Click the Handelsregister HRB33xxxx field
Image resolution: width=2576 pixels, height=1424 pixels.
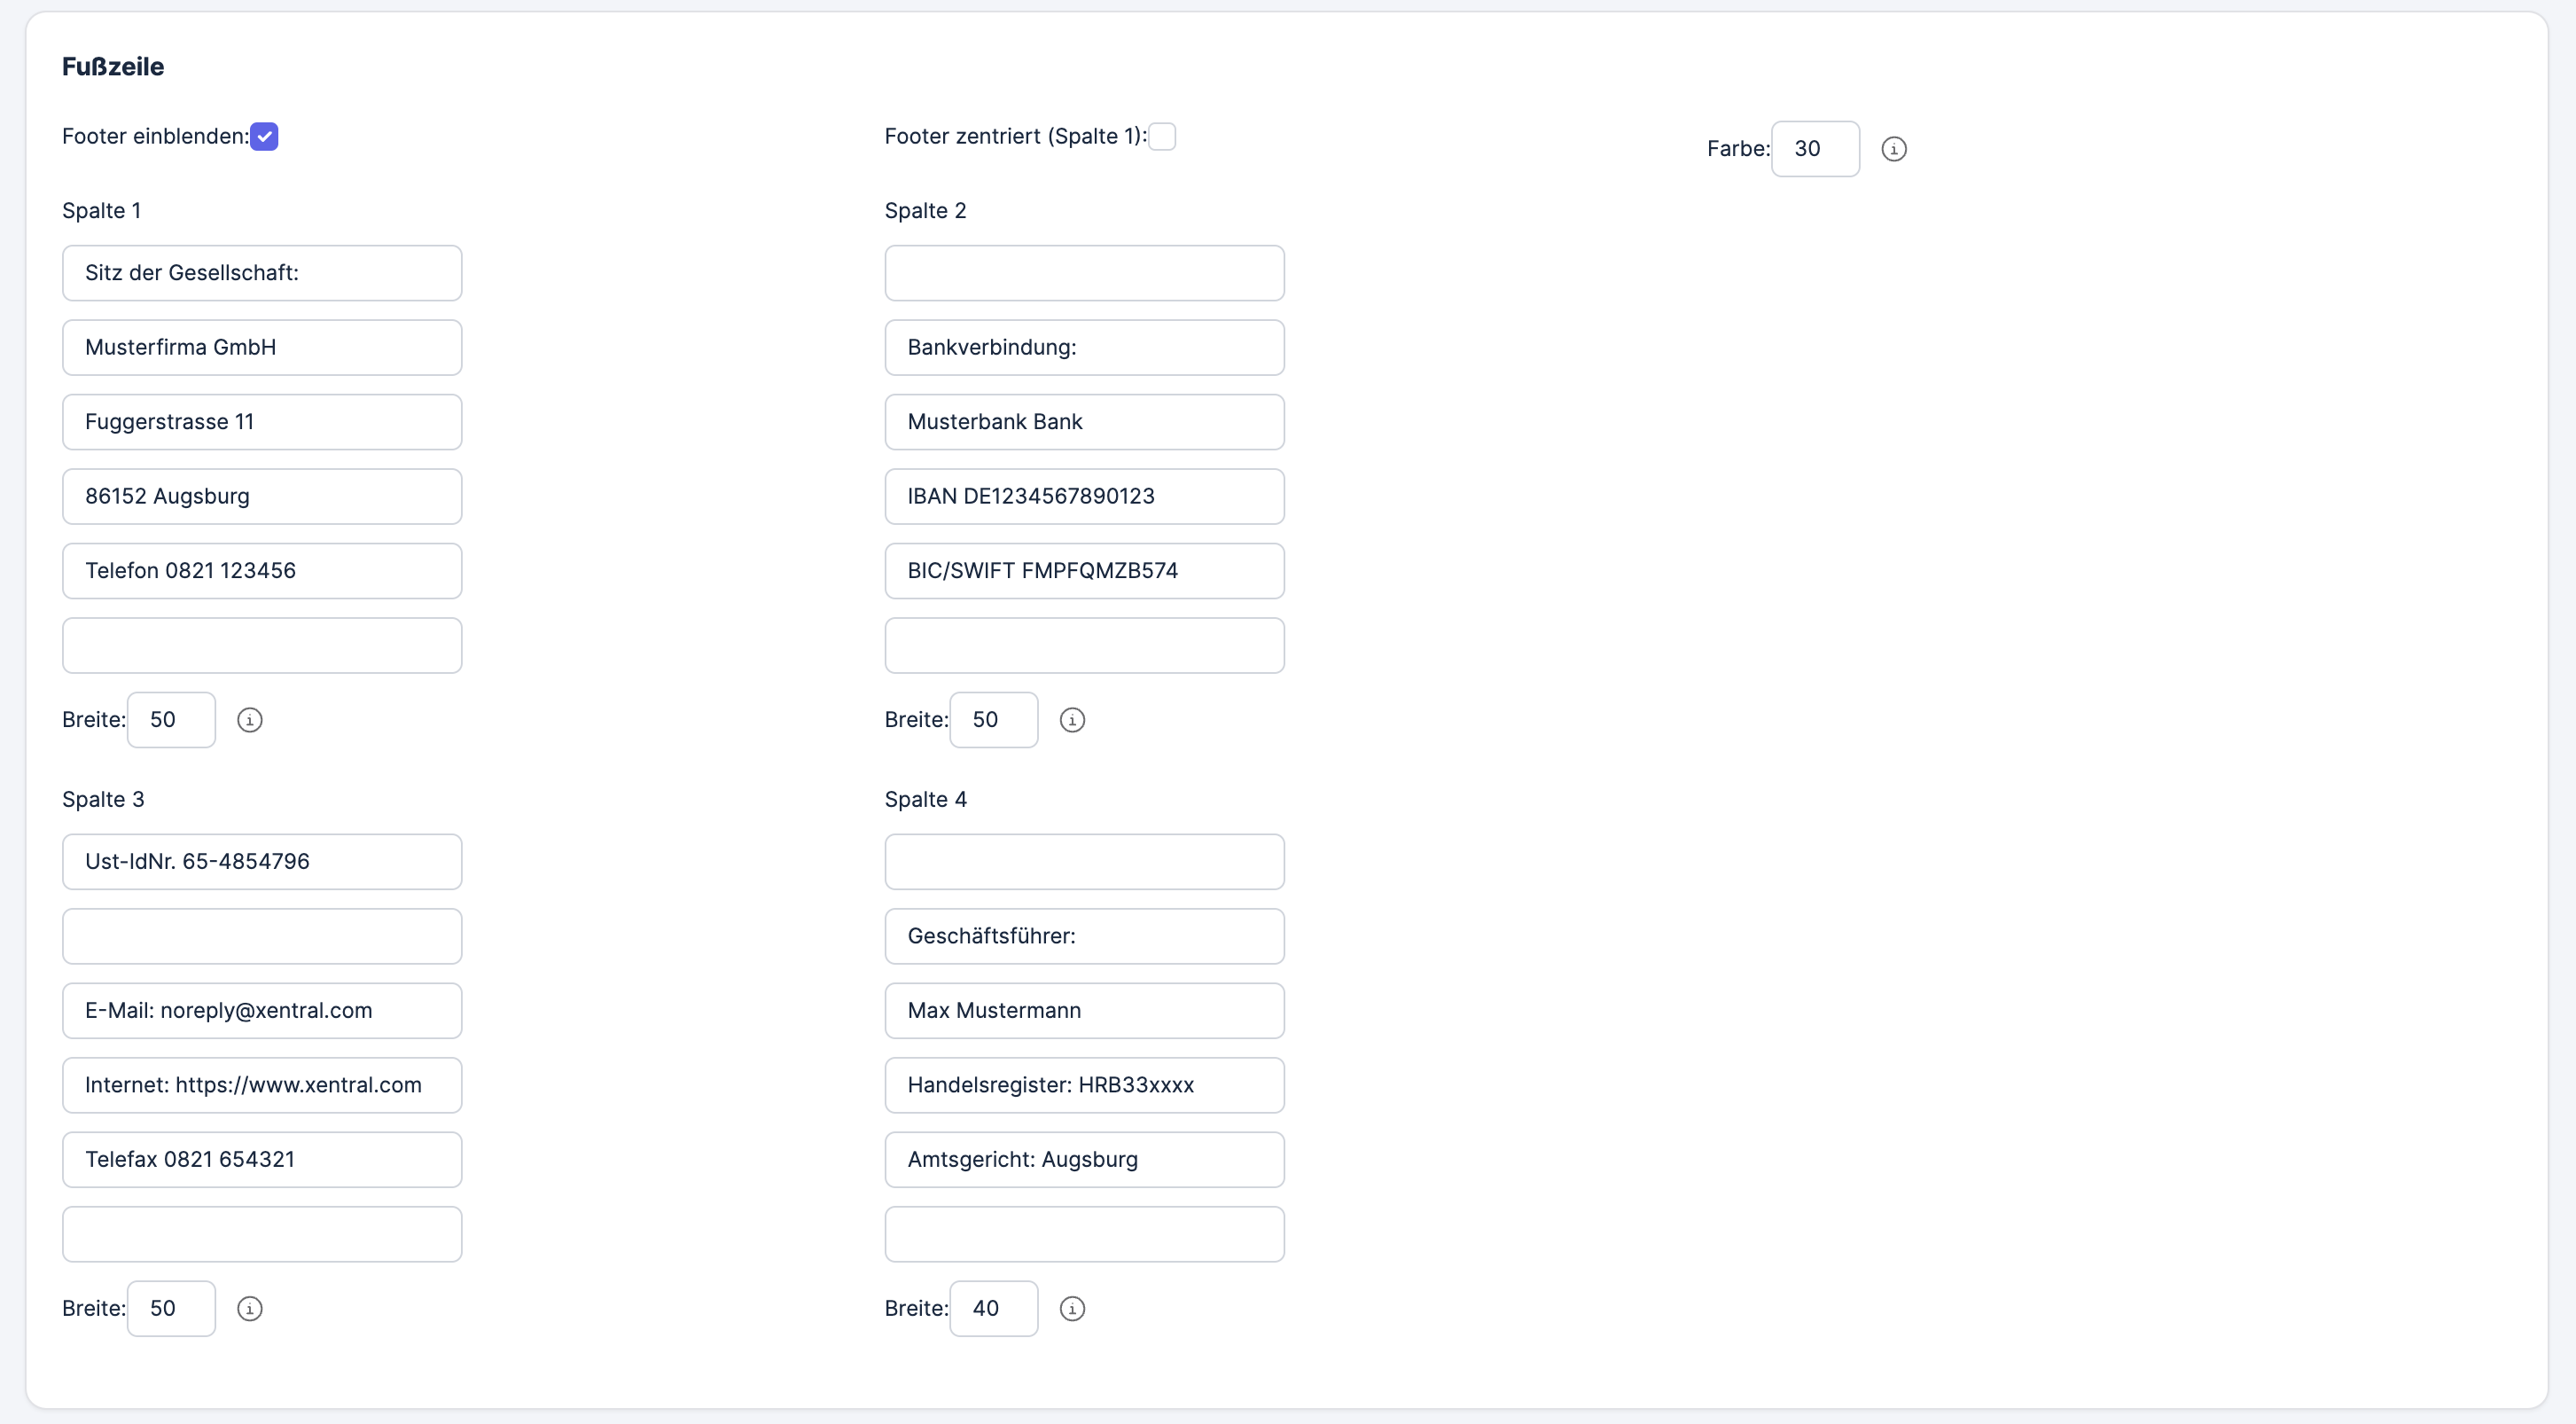tap(1084, 1085)
